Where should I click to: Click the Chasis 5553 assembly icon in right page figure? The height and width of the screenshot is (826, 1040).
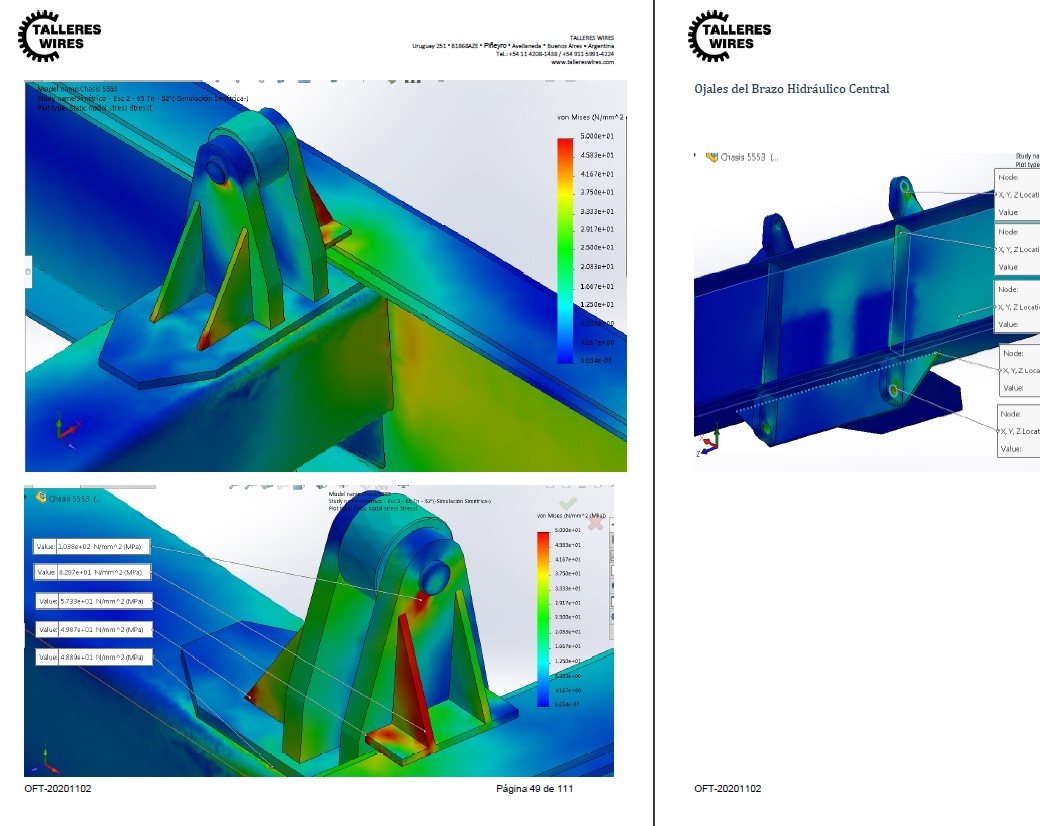712,157
